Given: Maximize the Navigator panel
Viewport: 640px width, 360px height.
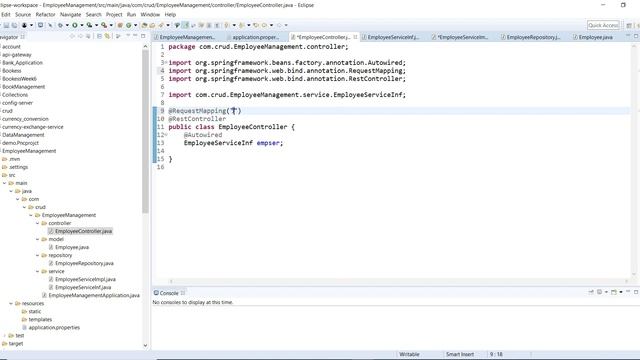Looking at the screenshot, I should pyautogui.click(x=143, y=36).
